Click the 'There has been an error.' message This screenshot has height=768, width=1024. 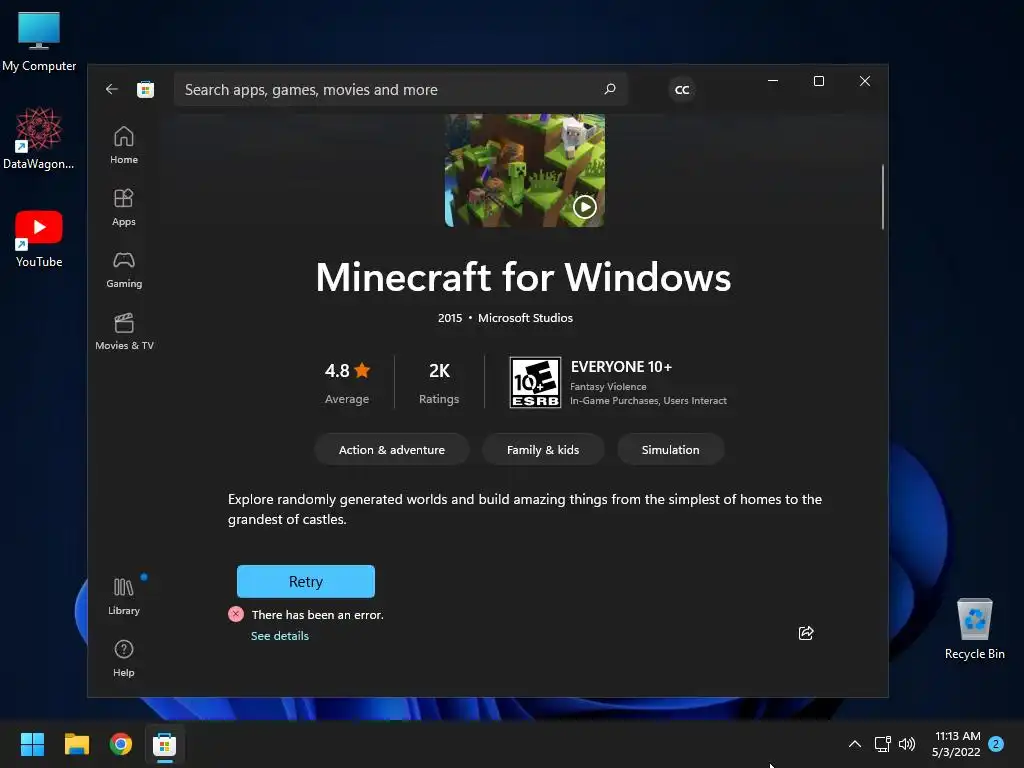317,615
